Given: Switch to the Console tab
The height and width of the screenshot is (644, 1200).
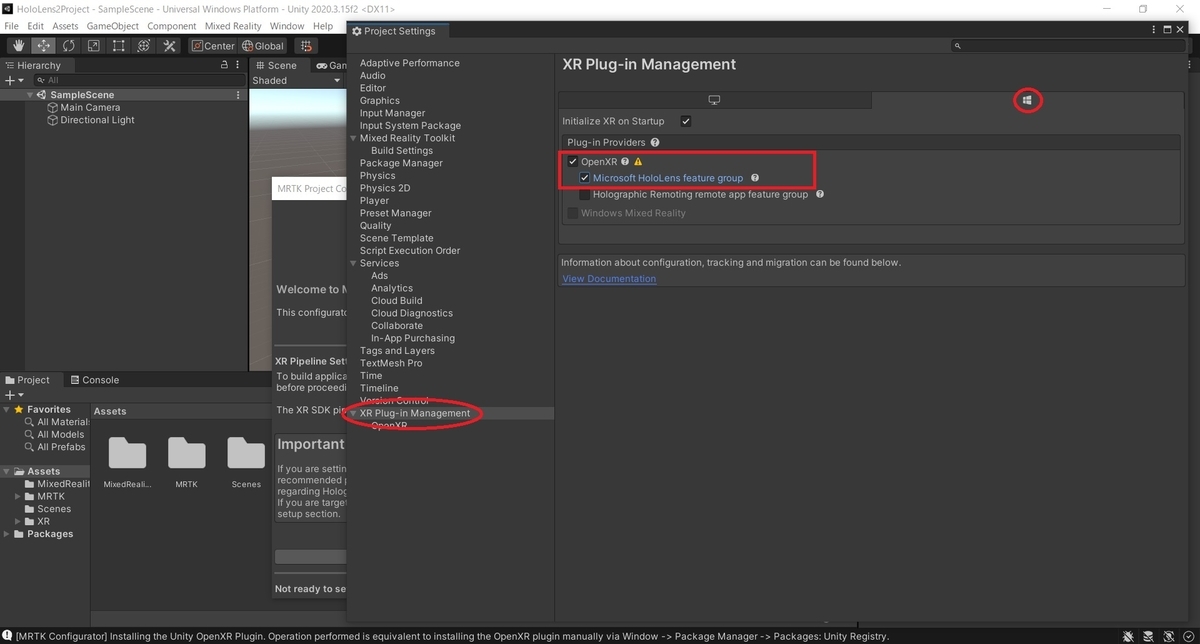Looking at the screenshot, I should point(94,380).
